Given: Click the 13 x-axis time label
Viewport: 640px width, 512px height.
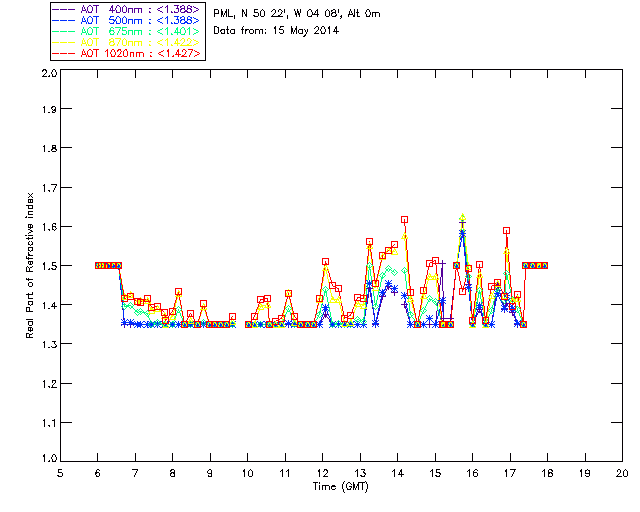Looking at the screenshot, I should (x=360, y=473).
